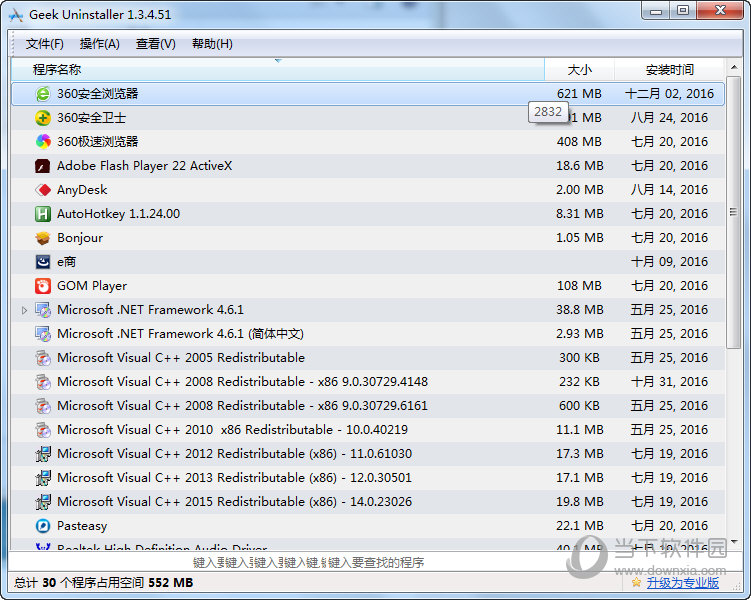Click the e商 program icon
The width and height of the screenshot is (751, 600).
coord(43,262)
